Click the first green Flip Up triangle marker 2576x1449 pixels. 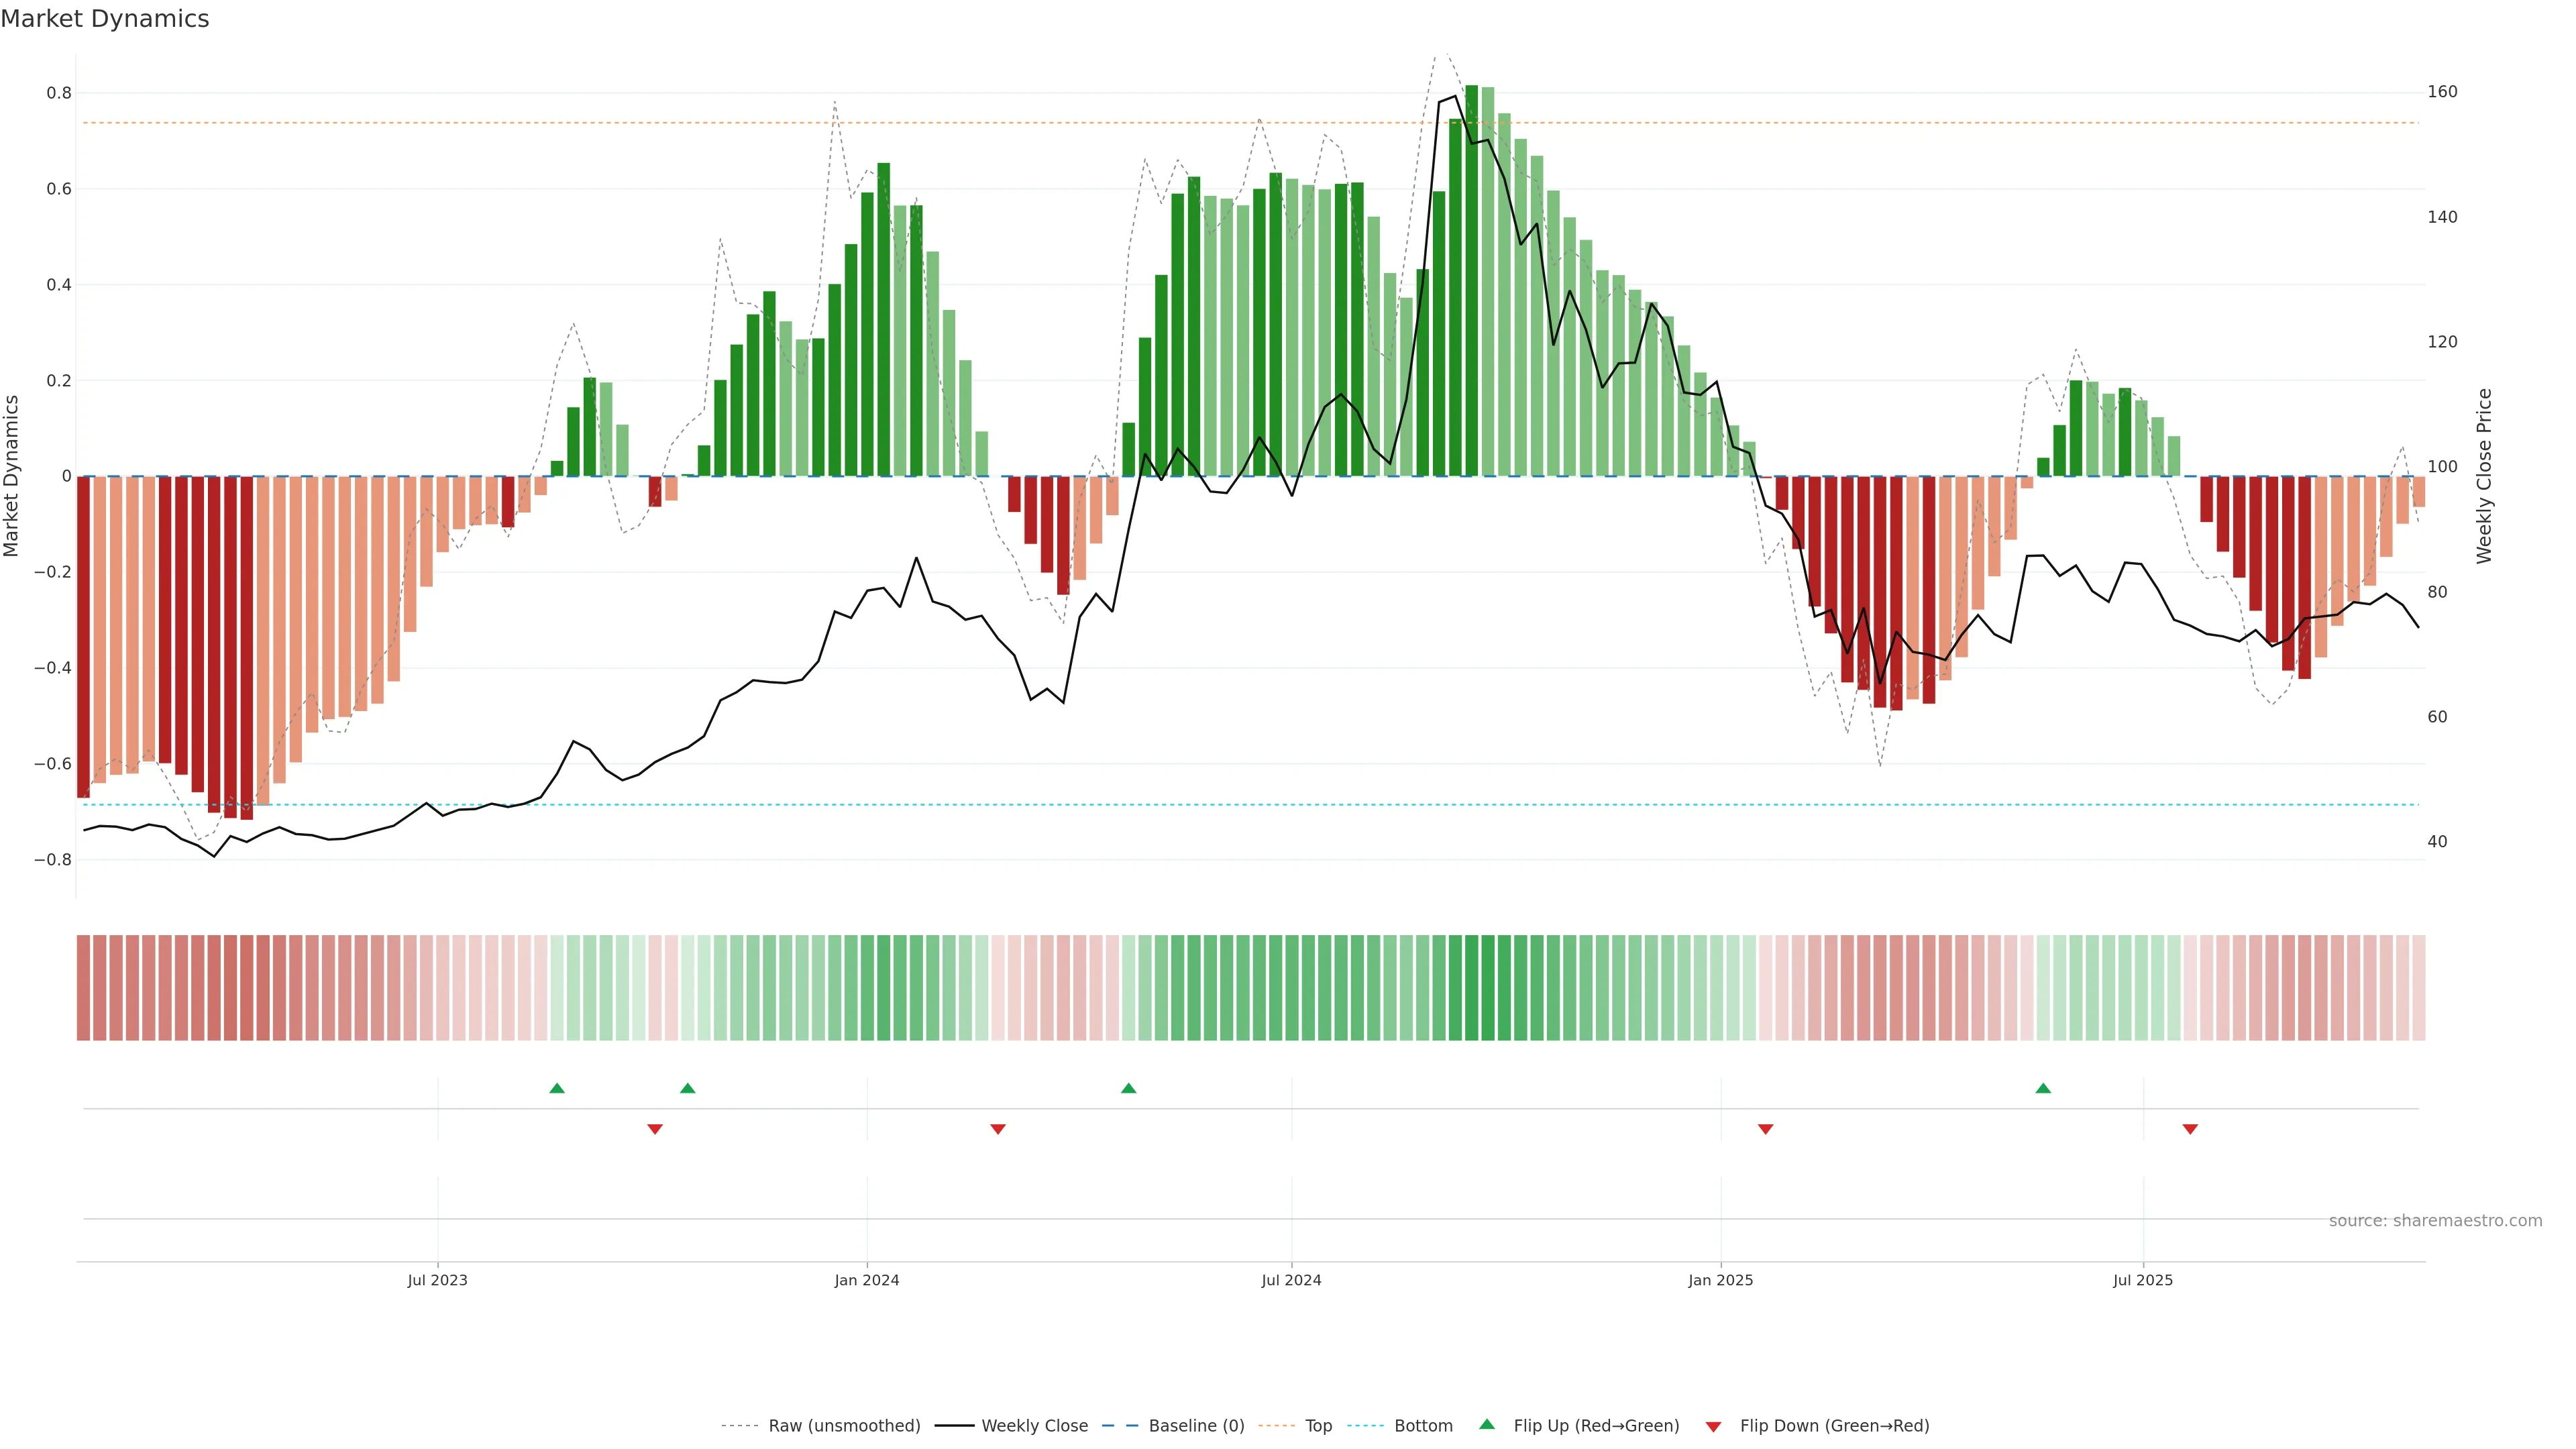[557, 1088]
